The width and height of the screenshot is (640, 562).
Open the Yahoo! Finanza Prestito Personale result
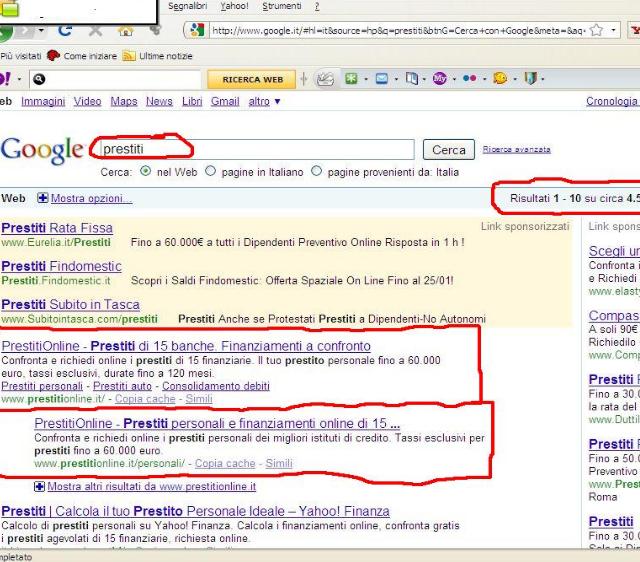tap(195, 511)
